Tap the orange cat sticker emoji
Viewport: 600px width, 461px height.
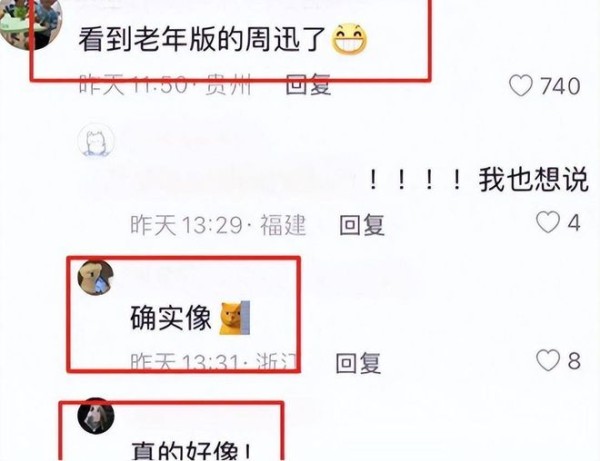pos(235,318)
